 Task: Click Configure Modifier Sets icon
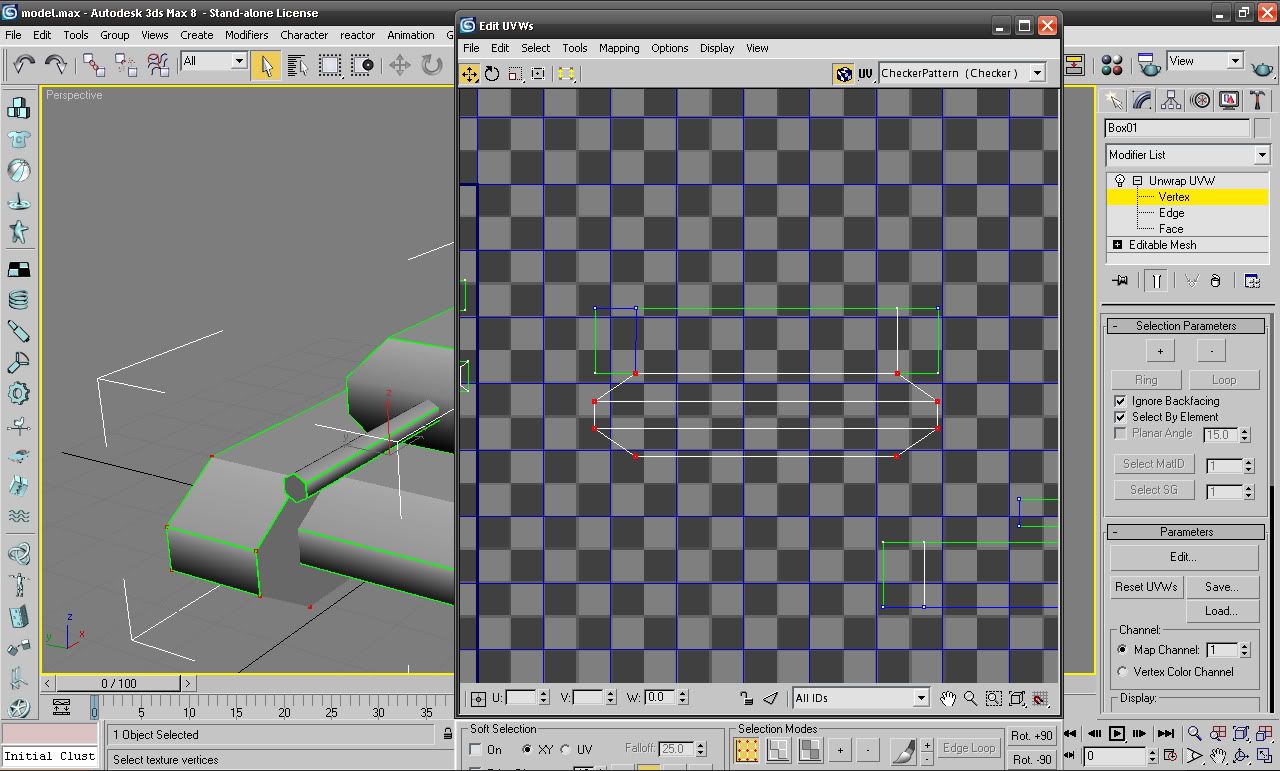pyautogui.click(x=1252, y=281)
